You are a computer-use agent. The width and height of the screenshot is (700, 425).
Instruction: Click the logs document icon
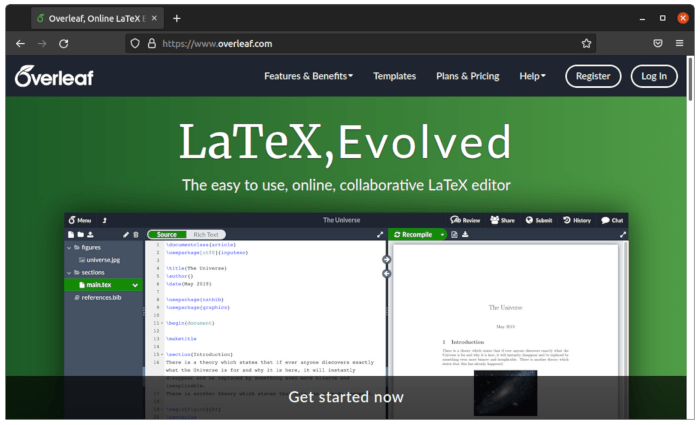tap(454, 234)
